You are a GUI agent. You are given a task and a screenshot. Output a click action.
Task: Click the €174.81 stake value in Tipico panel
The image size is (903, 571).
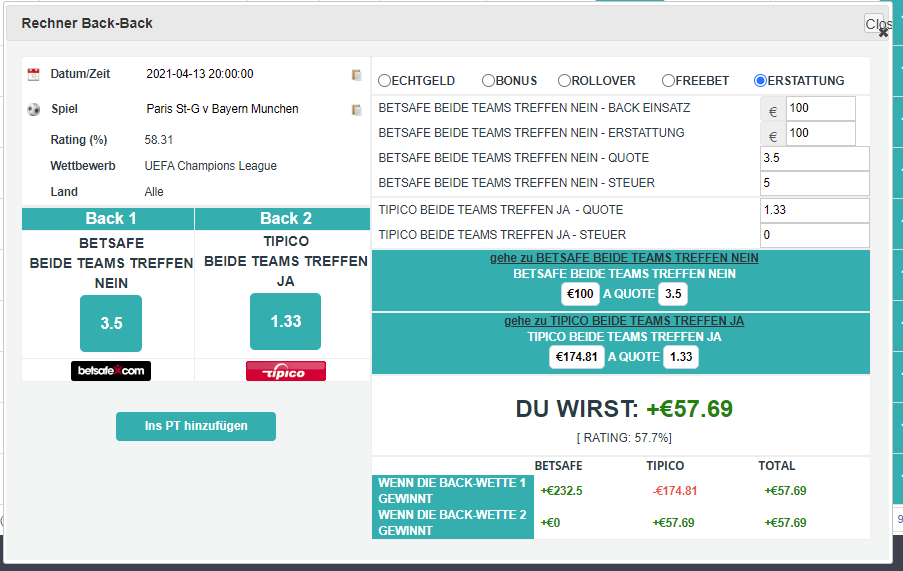click(576, 357)
